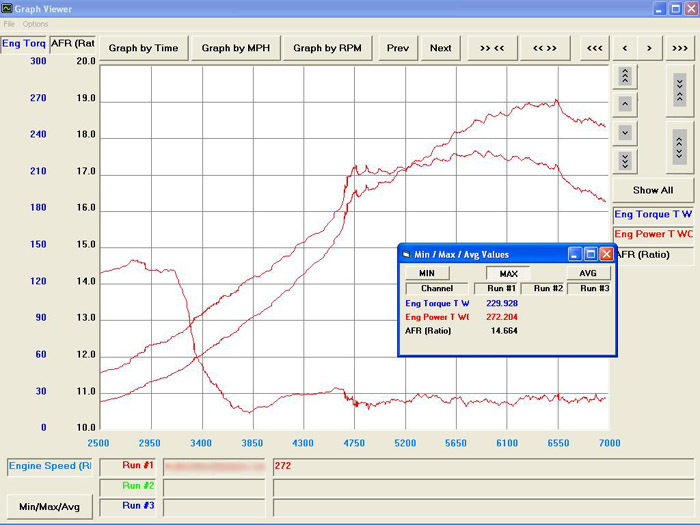Screen dimensions: 700x525
Task: Click the vertical zoom-in button near Show All
Action: click(x=679, y=147)
